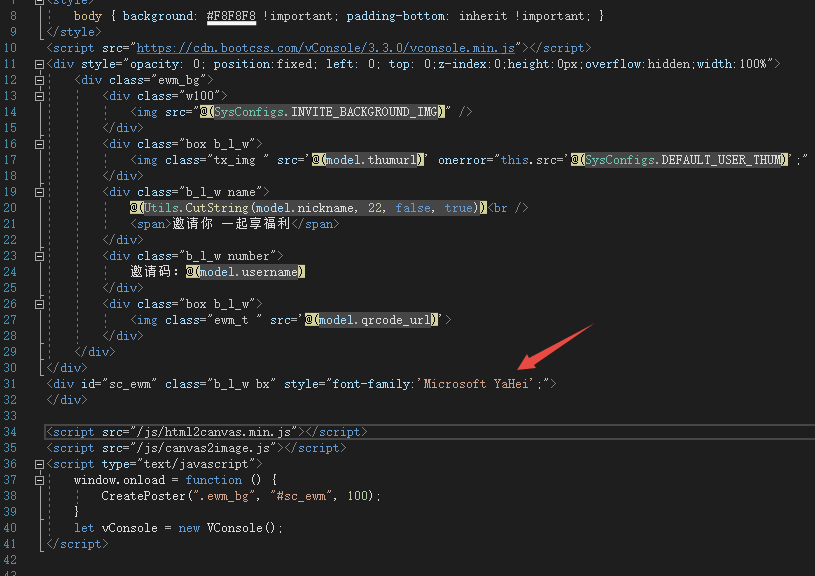This screenshot has height=576, width=815.
Task: Click the Utils.CutString call
Action: pos(308,208)
